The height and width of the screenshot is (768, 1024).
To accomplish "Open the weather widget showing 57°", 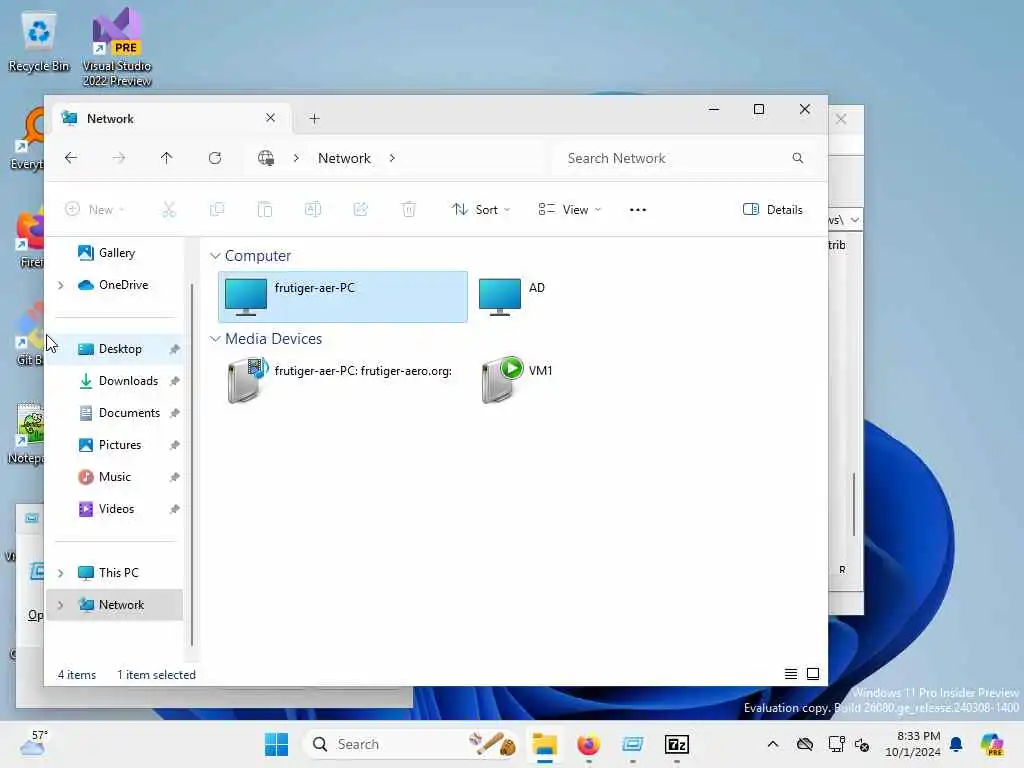I will (33, 743).
